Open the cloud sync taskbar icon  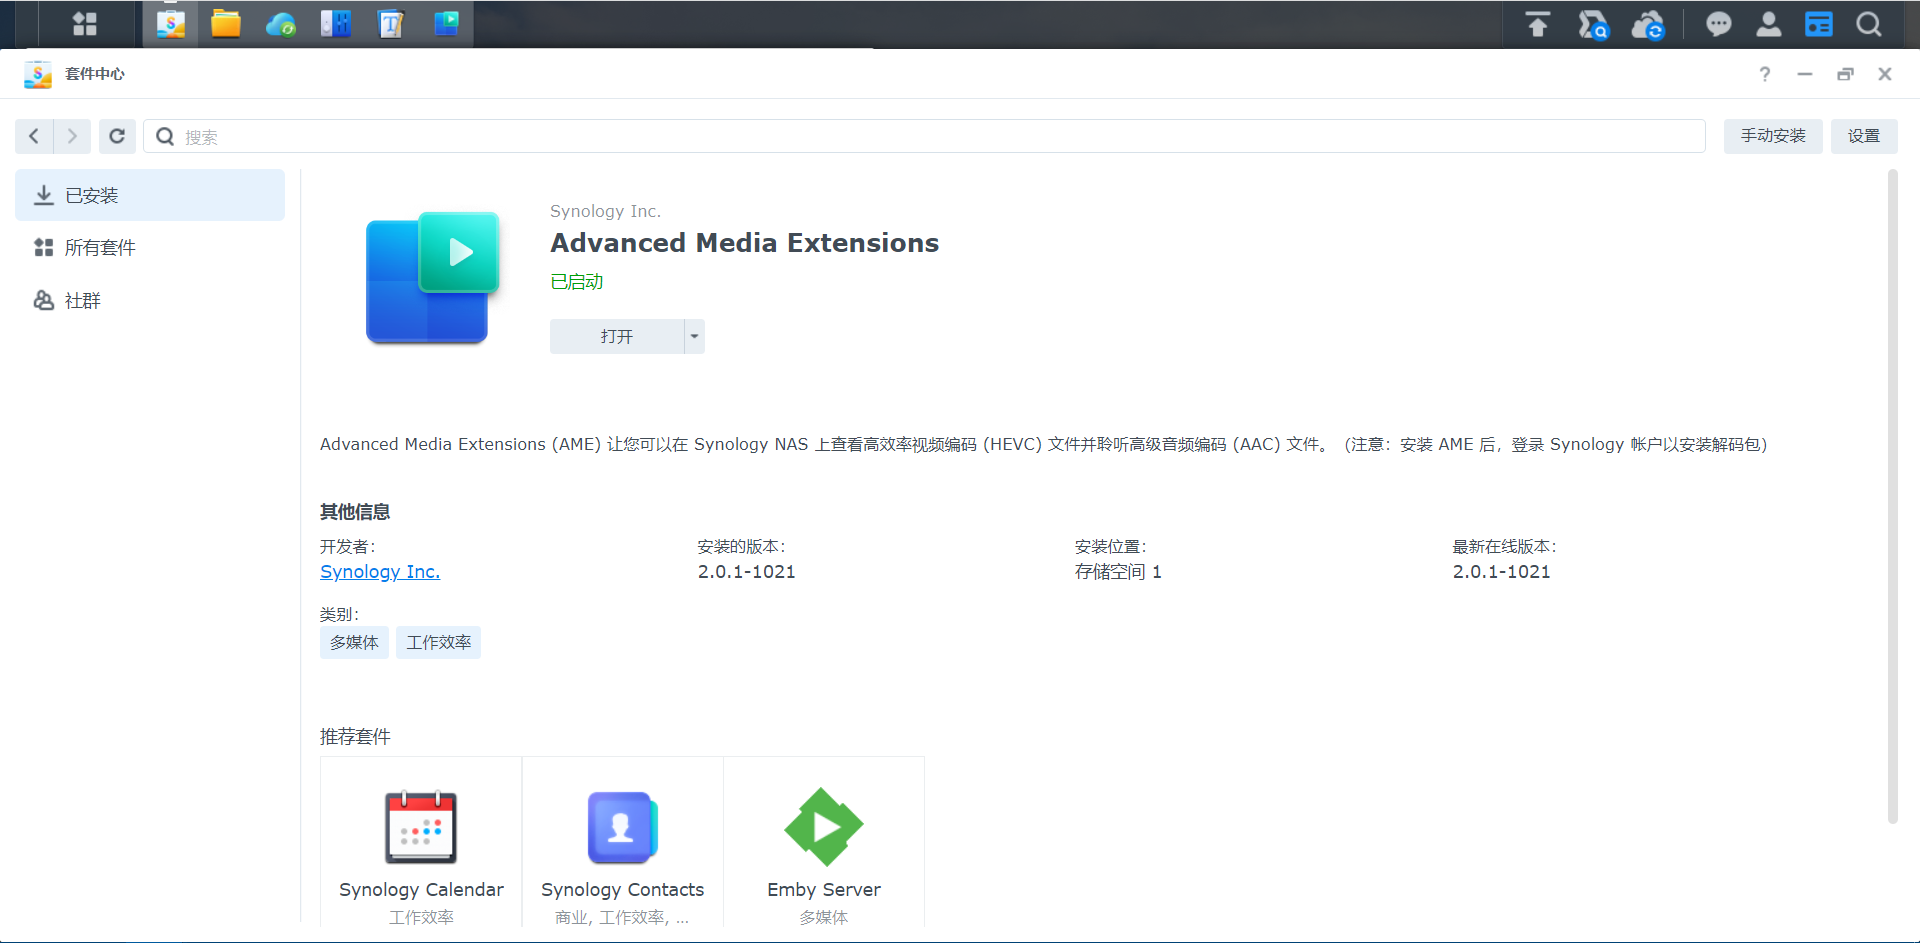click(x=281, y=24)
